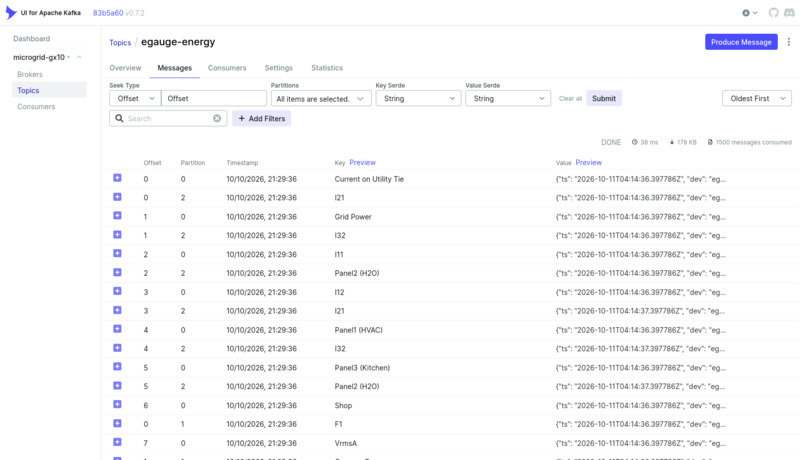Screen dimensions: 806x460
Task: Click the Shop key text
Action: (x=343, y=406)
